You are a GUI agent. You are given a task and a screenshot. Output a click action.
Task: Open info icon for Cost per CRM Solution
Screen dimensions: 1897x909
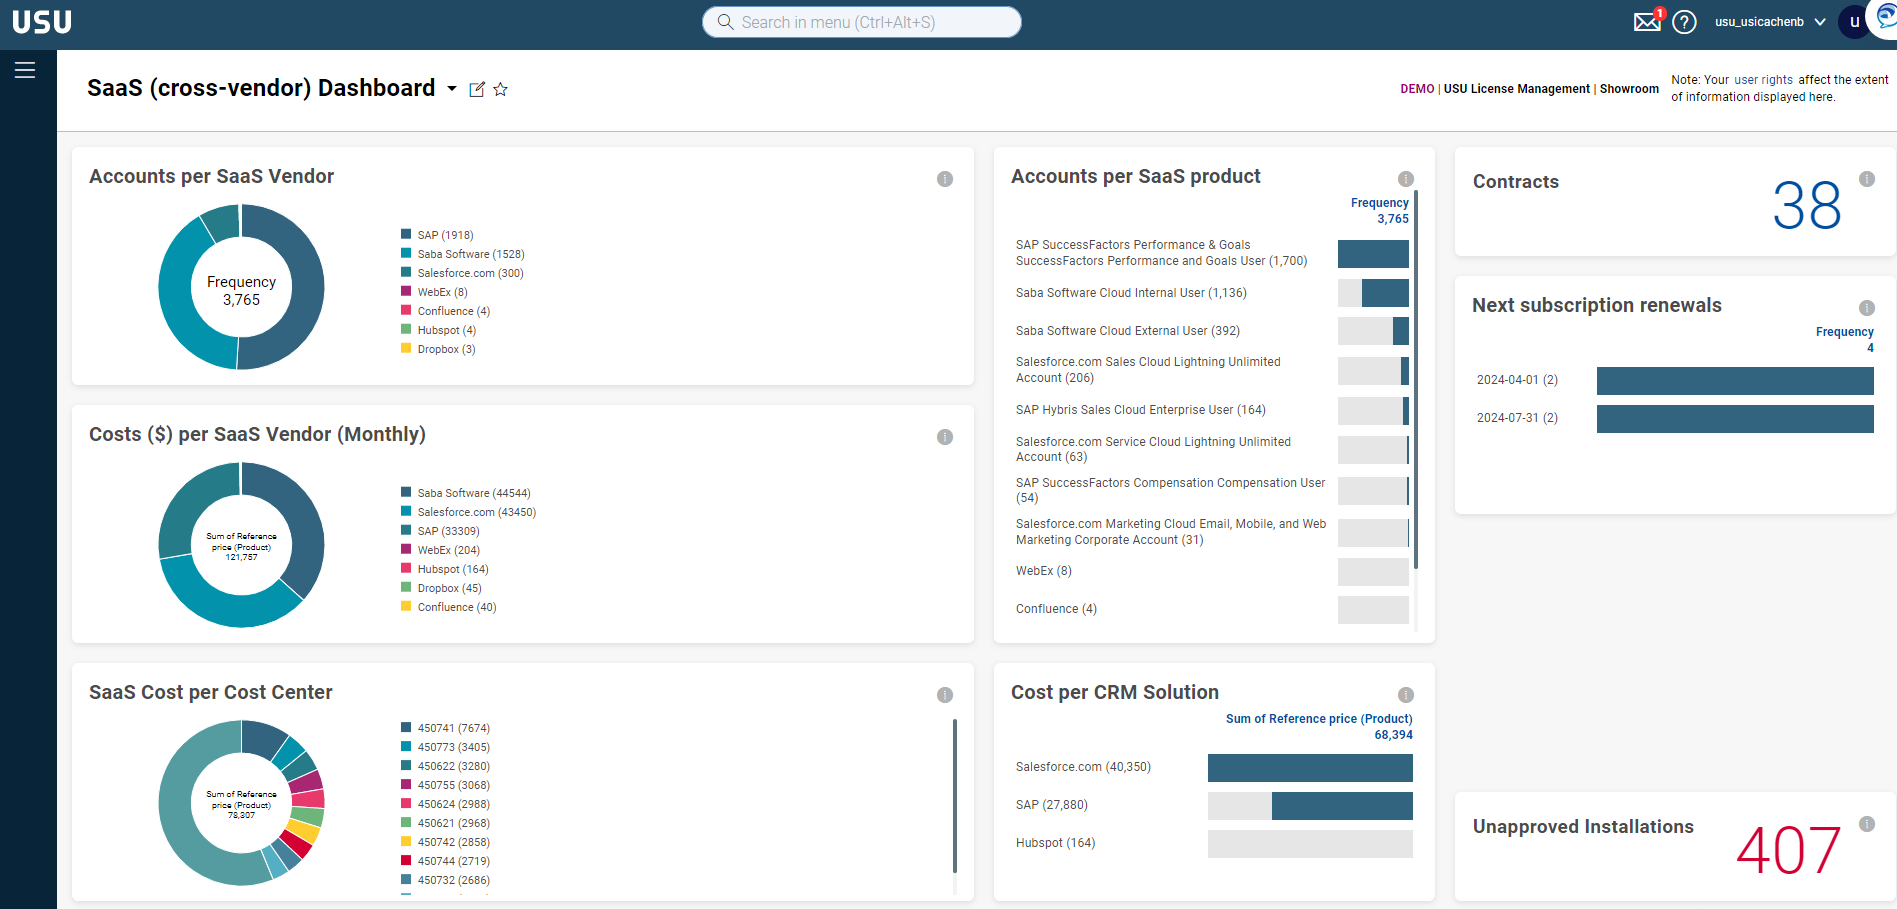coord(1406,695)
